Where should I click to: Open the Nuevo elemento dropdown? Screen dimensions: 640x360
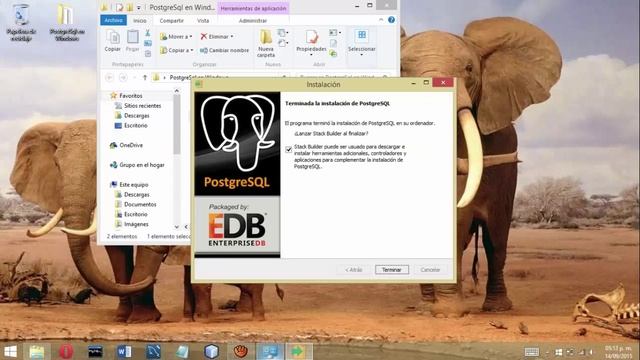click(282, 33)
